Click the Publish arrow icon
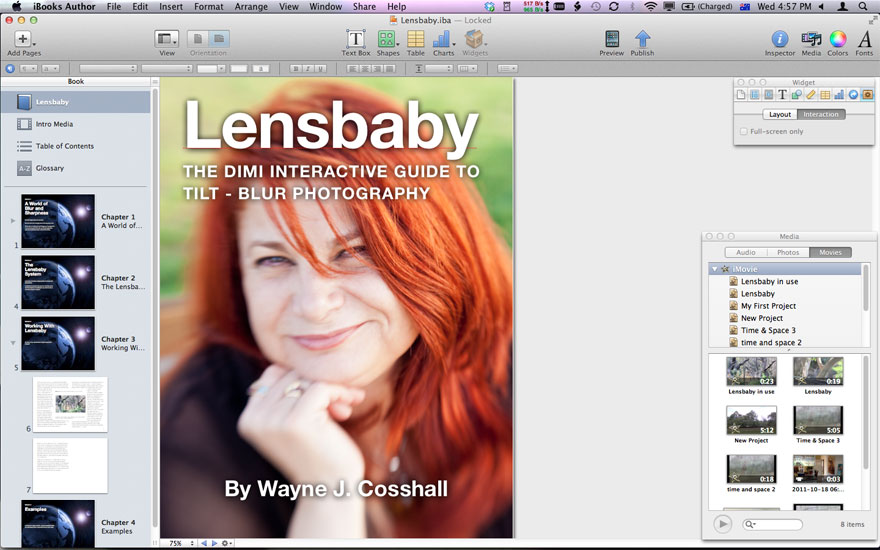 (642, 39)
